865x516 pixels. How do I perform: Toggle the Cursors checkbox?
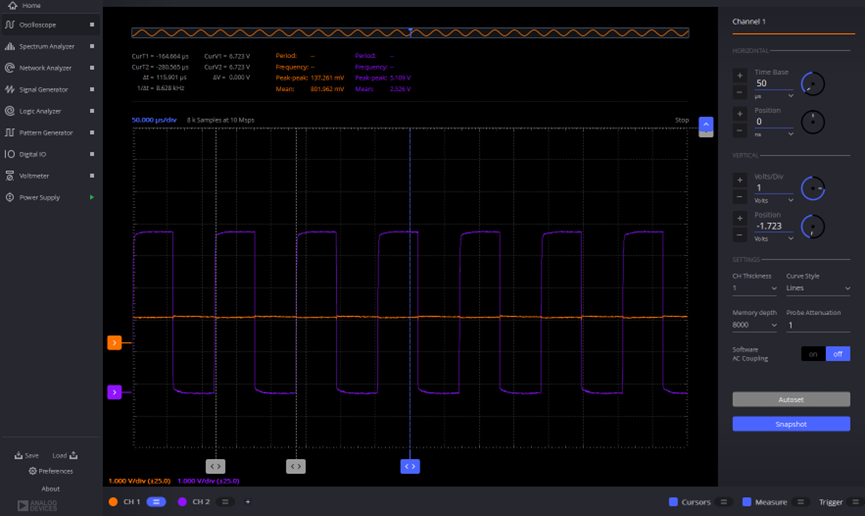coord(673,502)
